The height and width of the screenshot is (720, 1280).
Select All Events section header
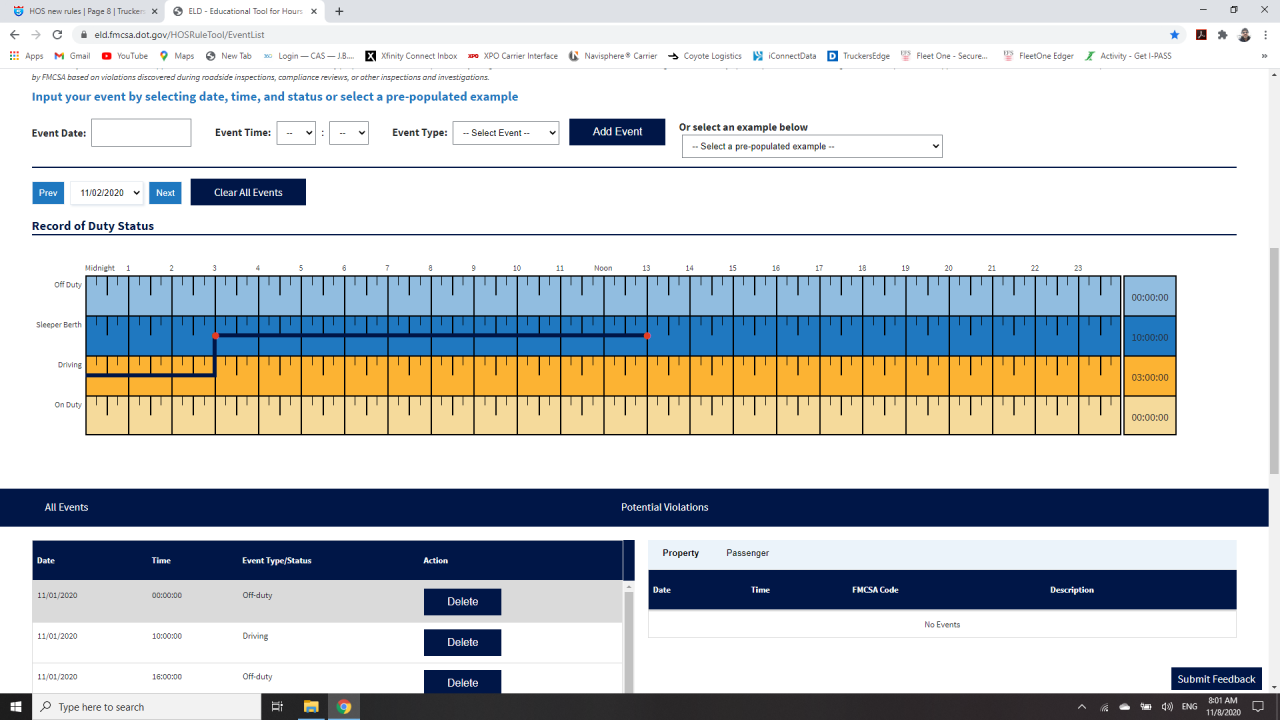67,507
